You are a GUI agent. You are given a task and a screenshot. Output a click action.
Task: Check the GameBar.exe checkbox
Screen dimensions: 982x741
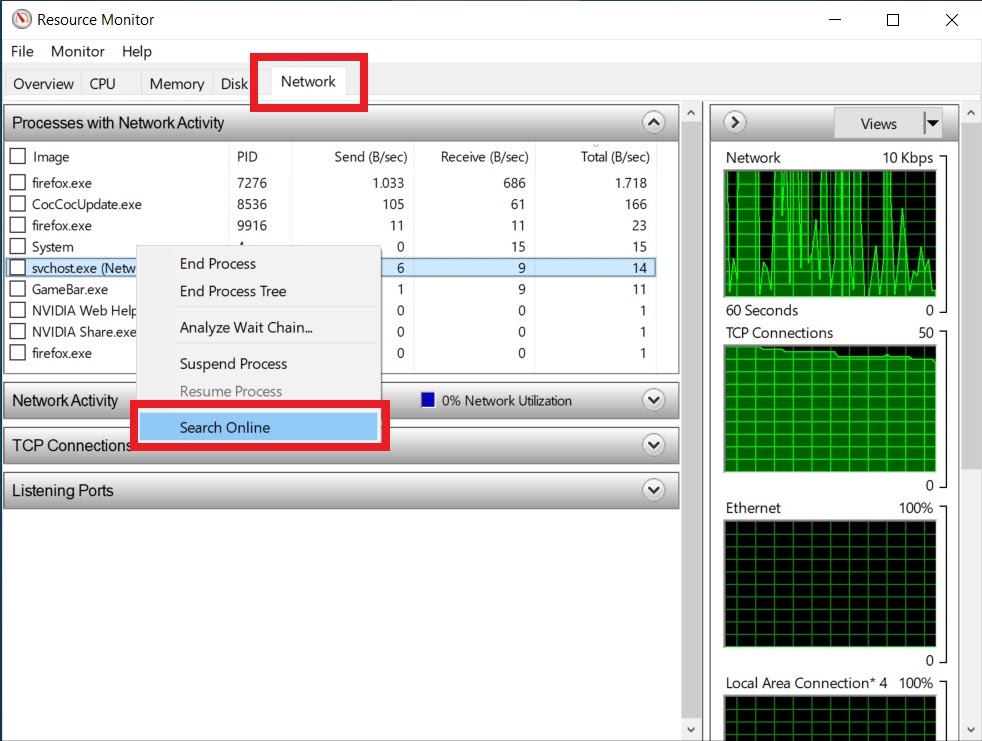pyautogui.click(x=18, y=289)
